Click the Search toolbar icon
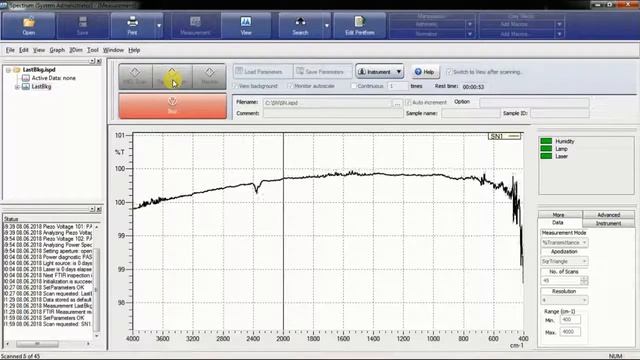This screenshot has height=360, width=640. [300, 26]
